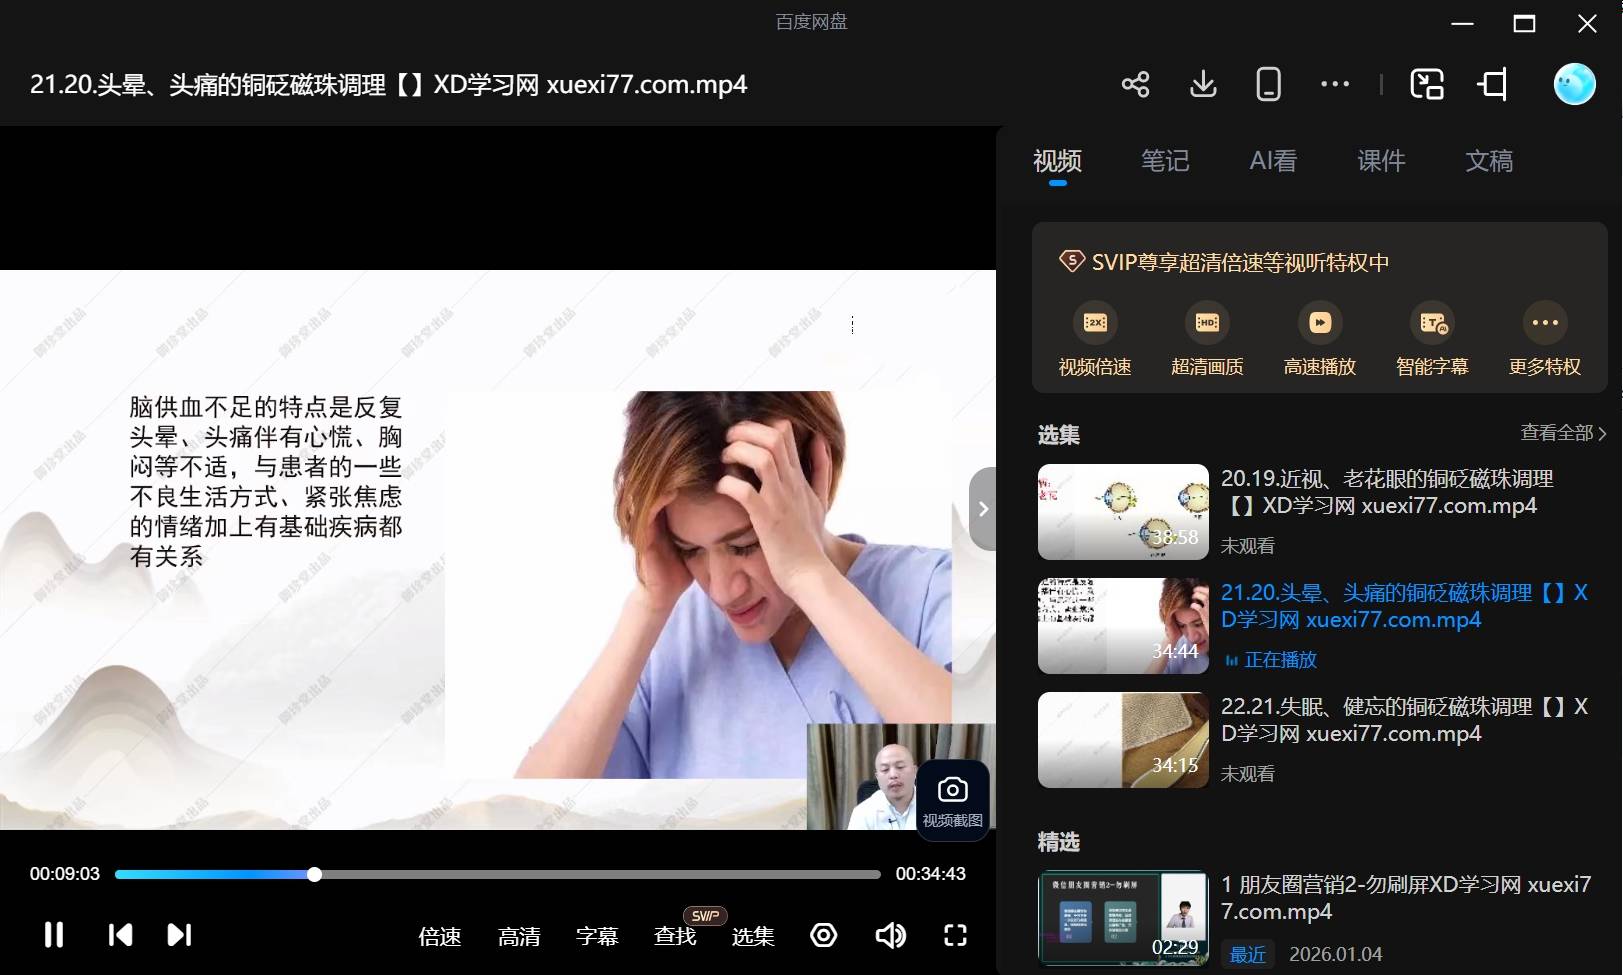The width and height of the screenshot is (1623, 975).
Task: Open the 高清 quality selector
Action: (519, 936)
